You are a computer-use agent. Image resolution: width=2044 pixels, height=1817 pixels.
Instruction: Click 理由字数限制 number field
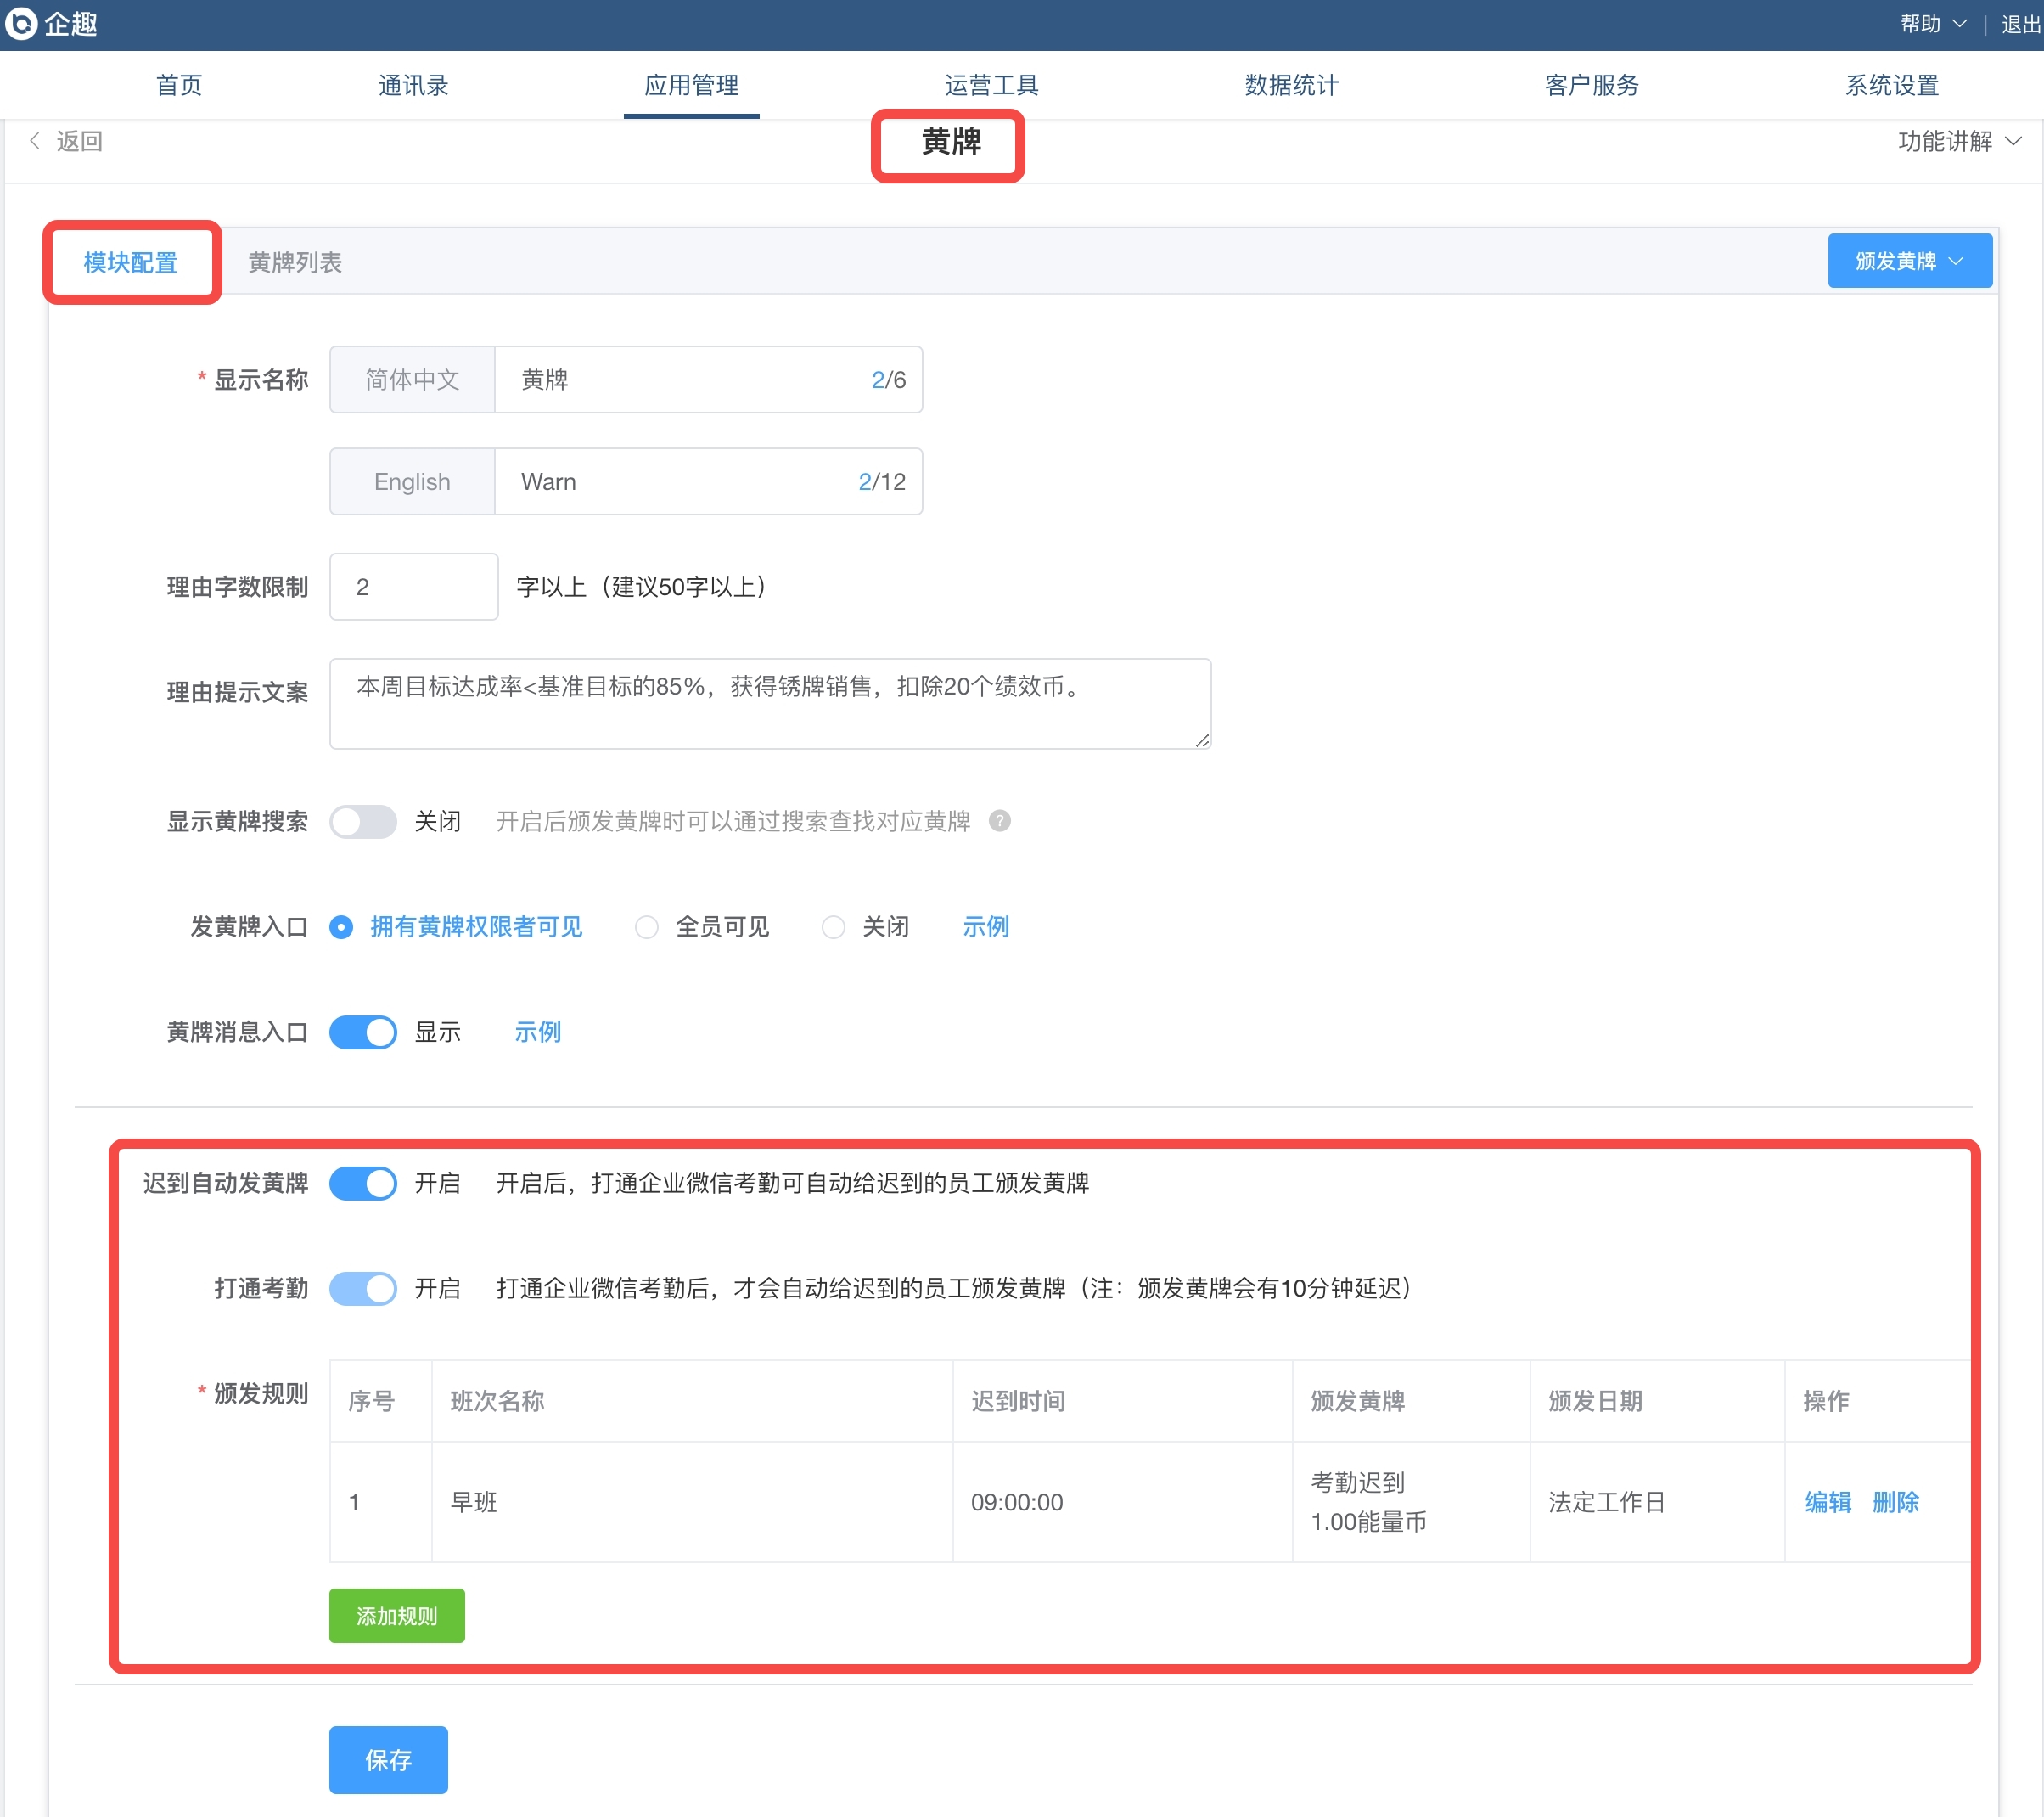pyautogui.click(x=413, y=587)
